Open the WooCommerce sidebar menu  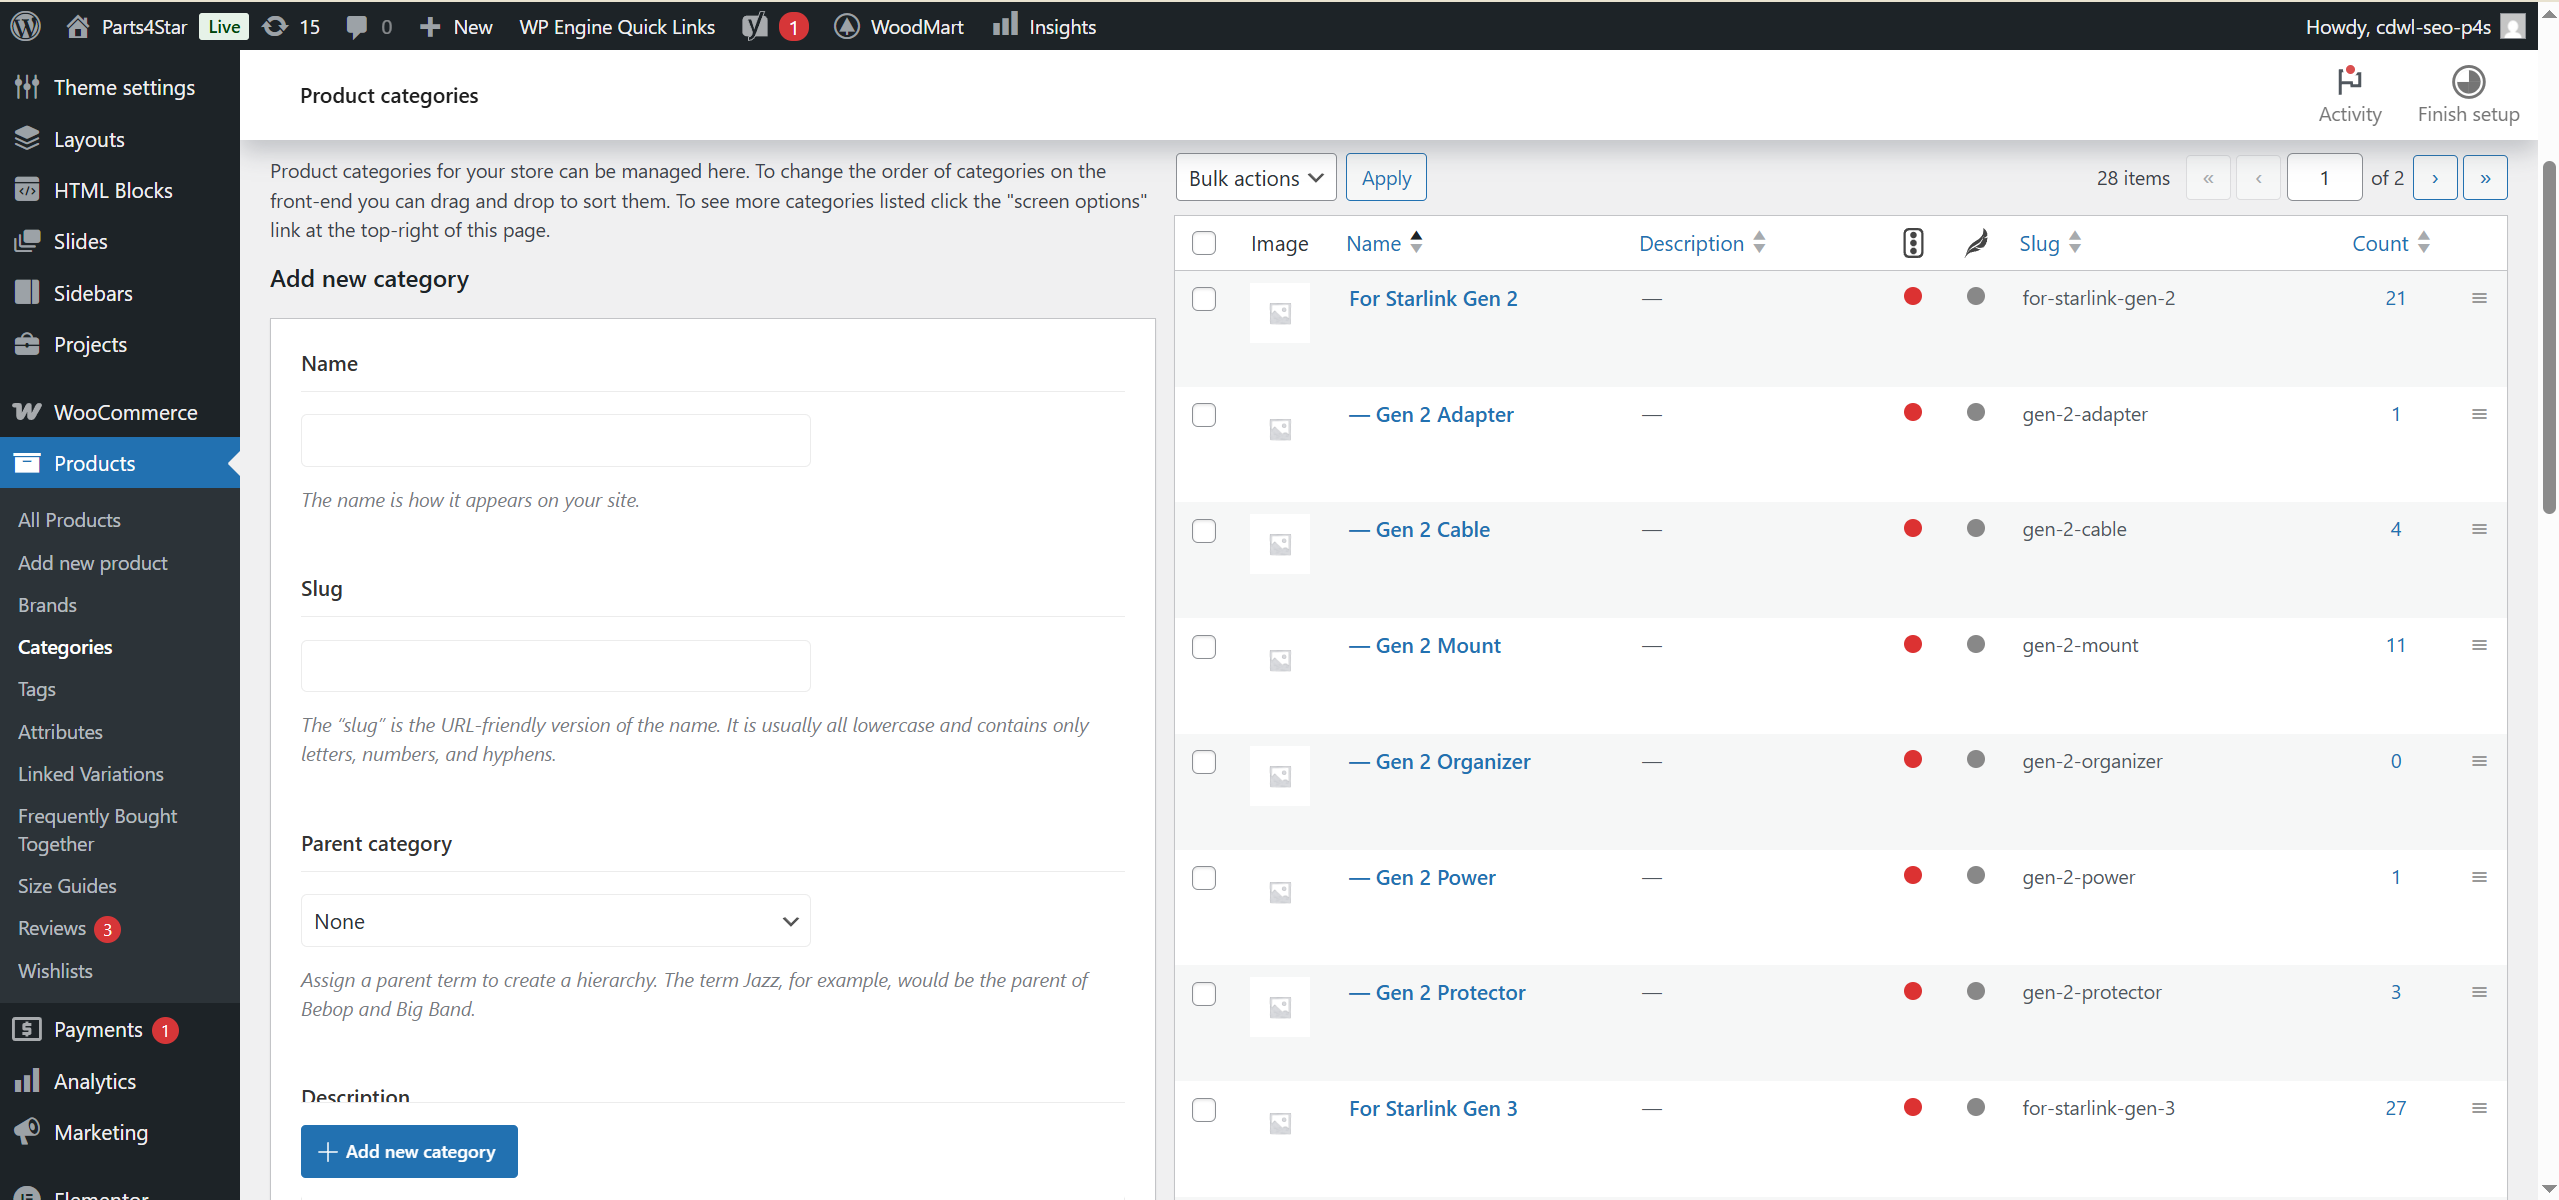[x=125, y=412]
